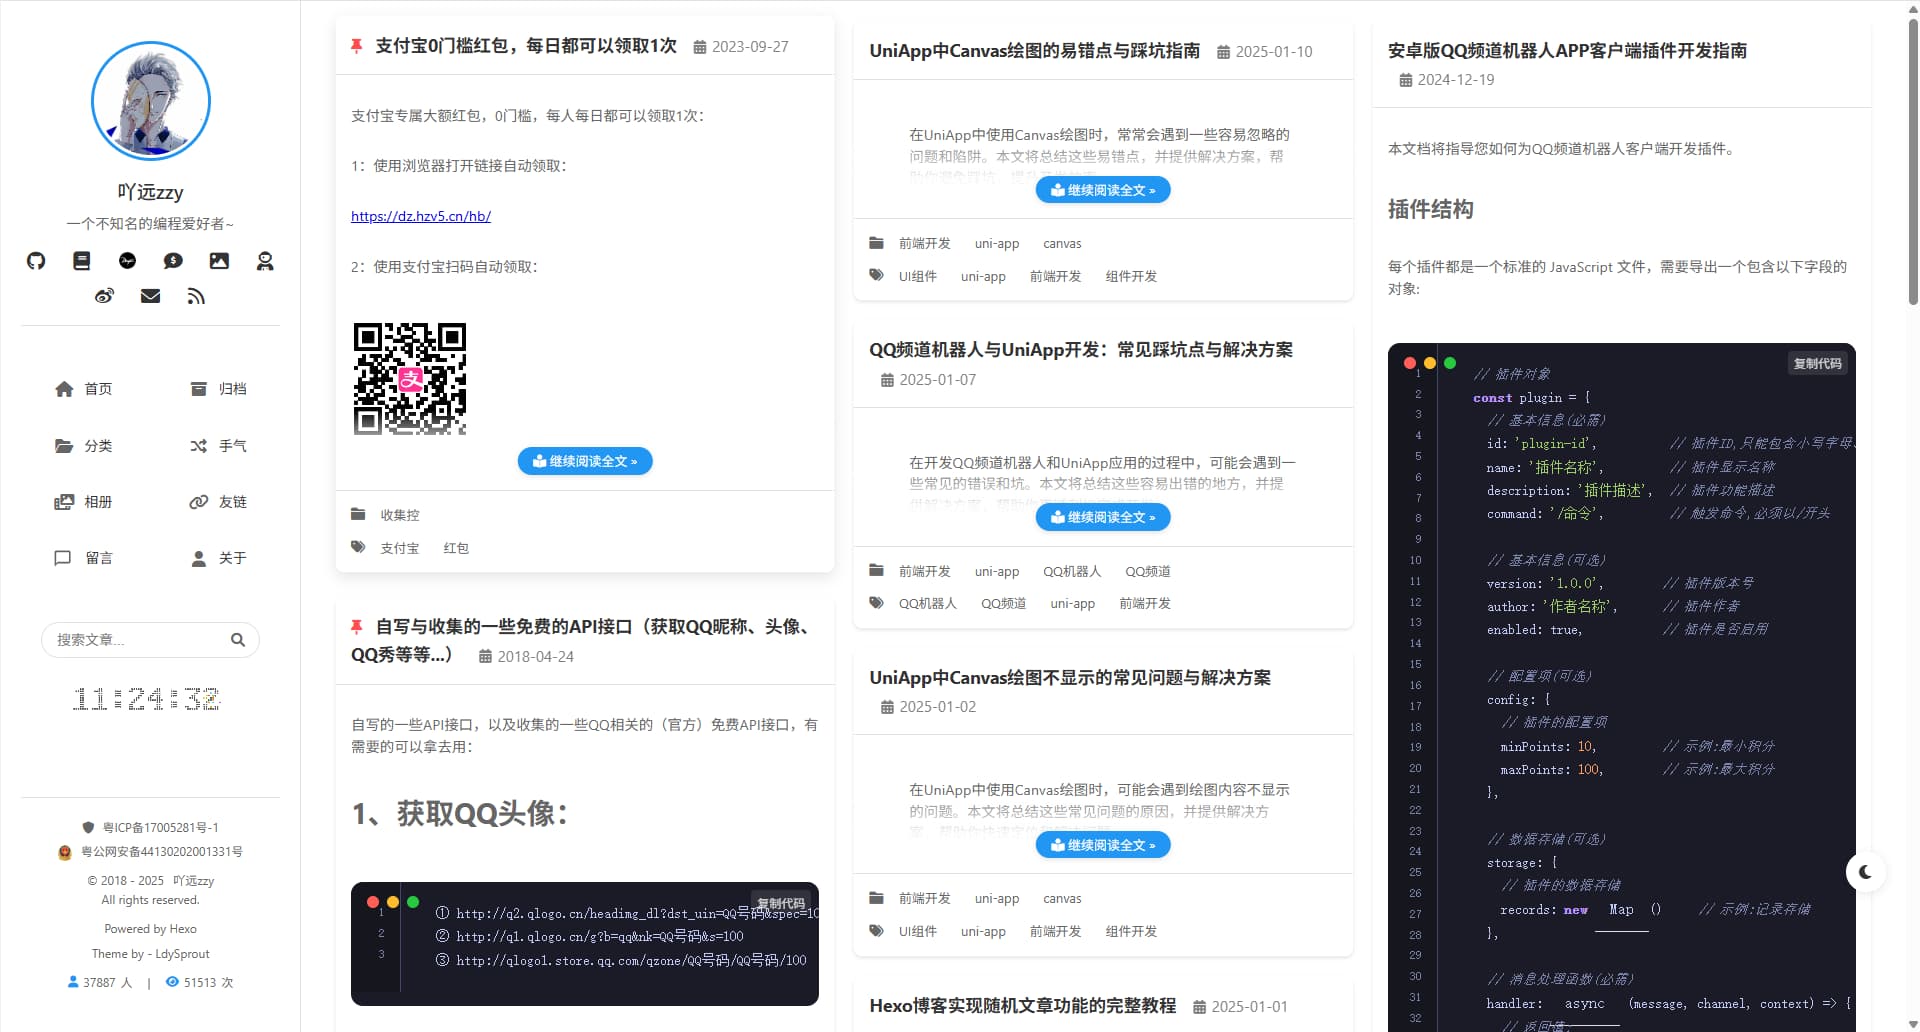
Task: Click the dollar speech bubble icon
Action: click(x=173, y=261)
